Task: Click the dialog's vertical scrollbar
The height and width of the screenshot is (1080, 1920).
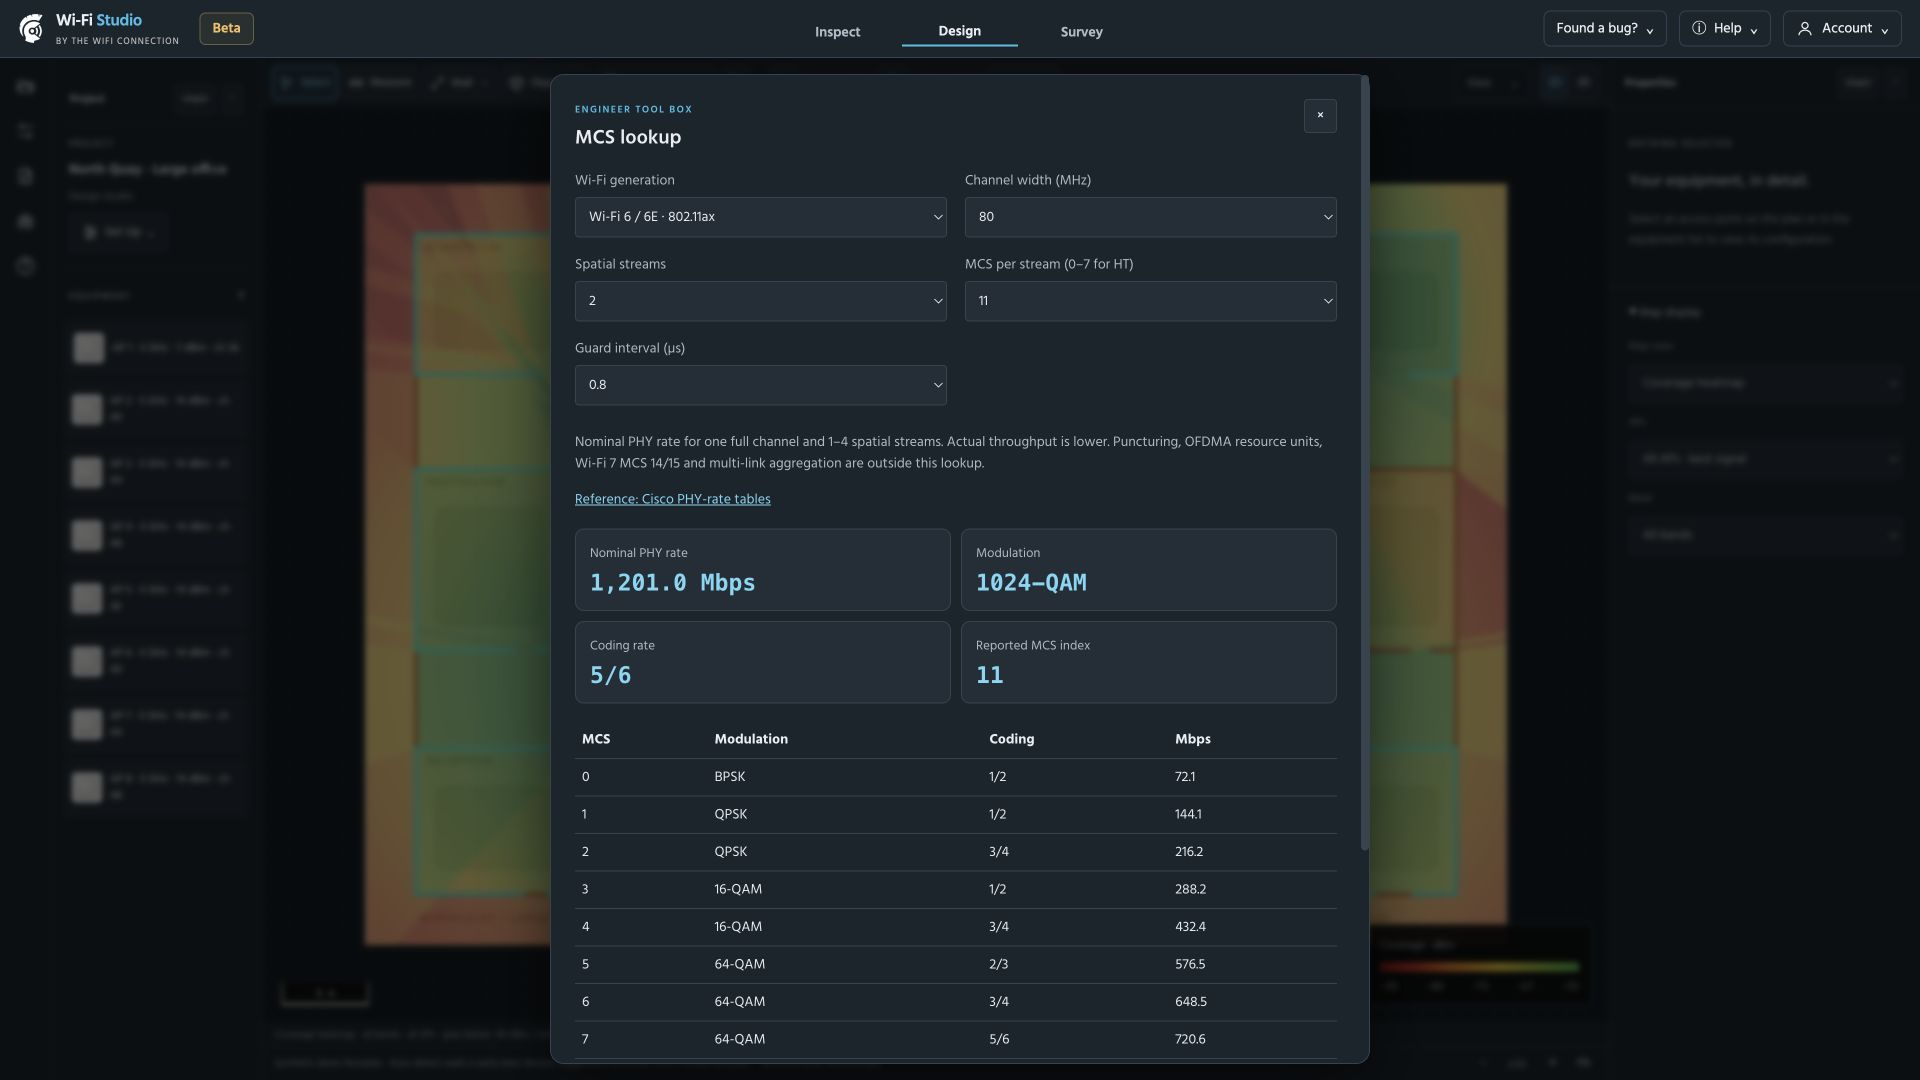Action: tap(1365, 464)
